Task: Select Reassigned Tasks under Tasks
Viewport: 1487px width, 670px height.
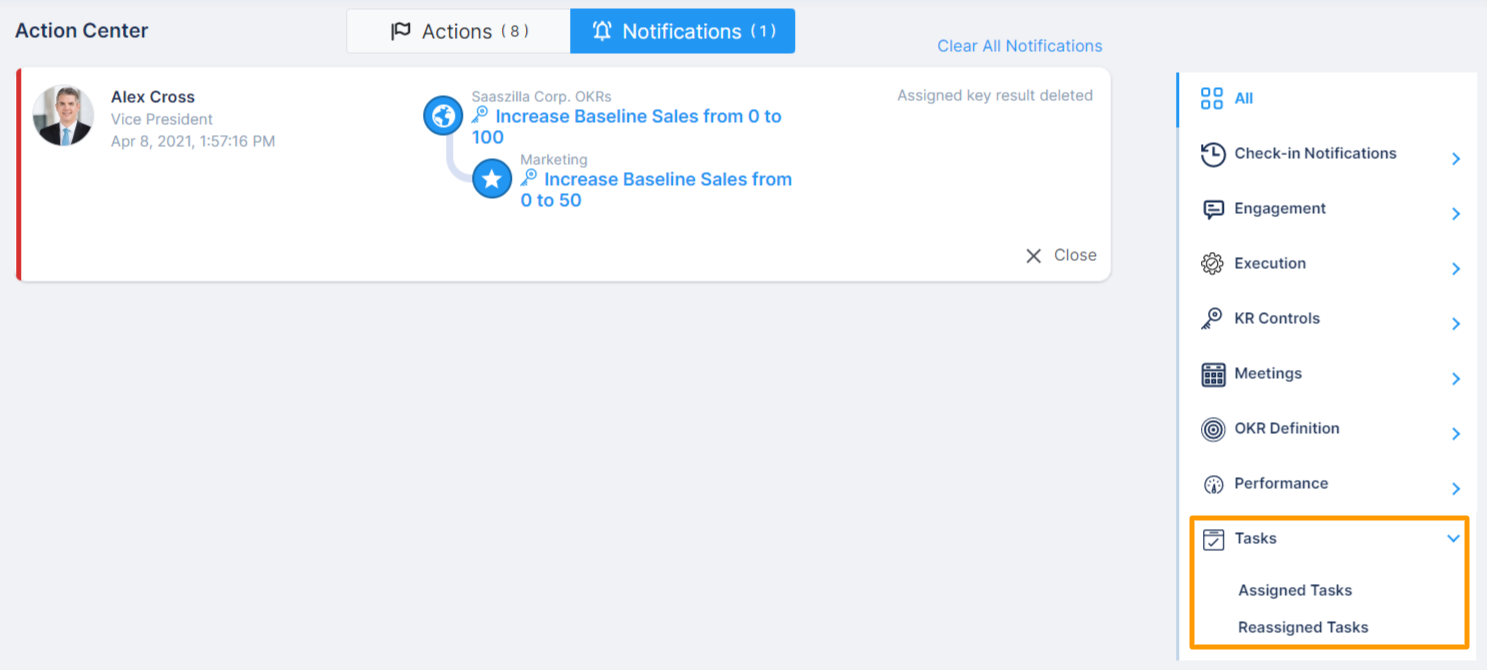Action: [1303, 627]
